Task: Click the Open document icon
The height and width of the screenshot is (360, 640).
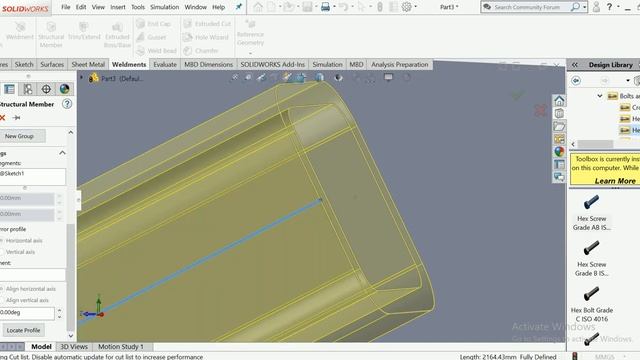Action: pos(290,7)
